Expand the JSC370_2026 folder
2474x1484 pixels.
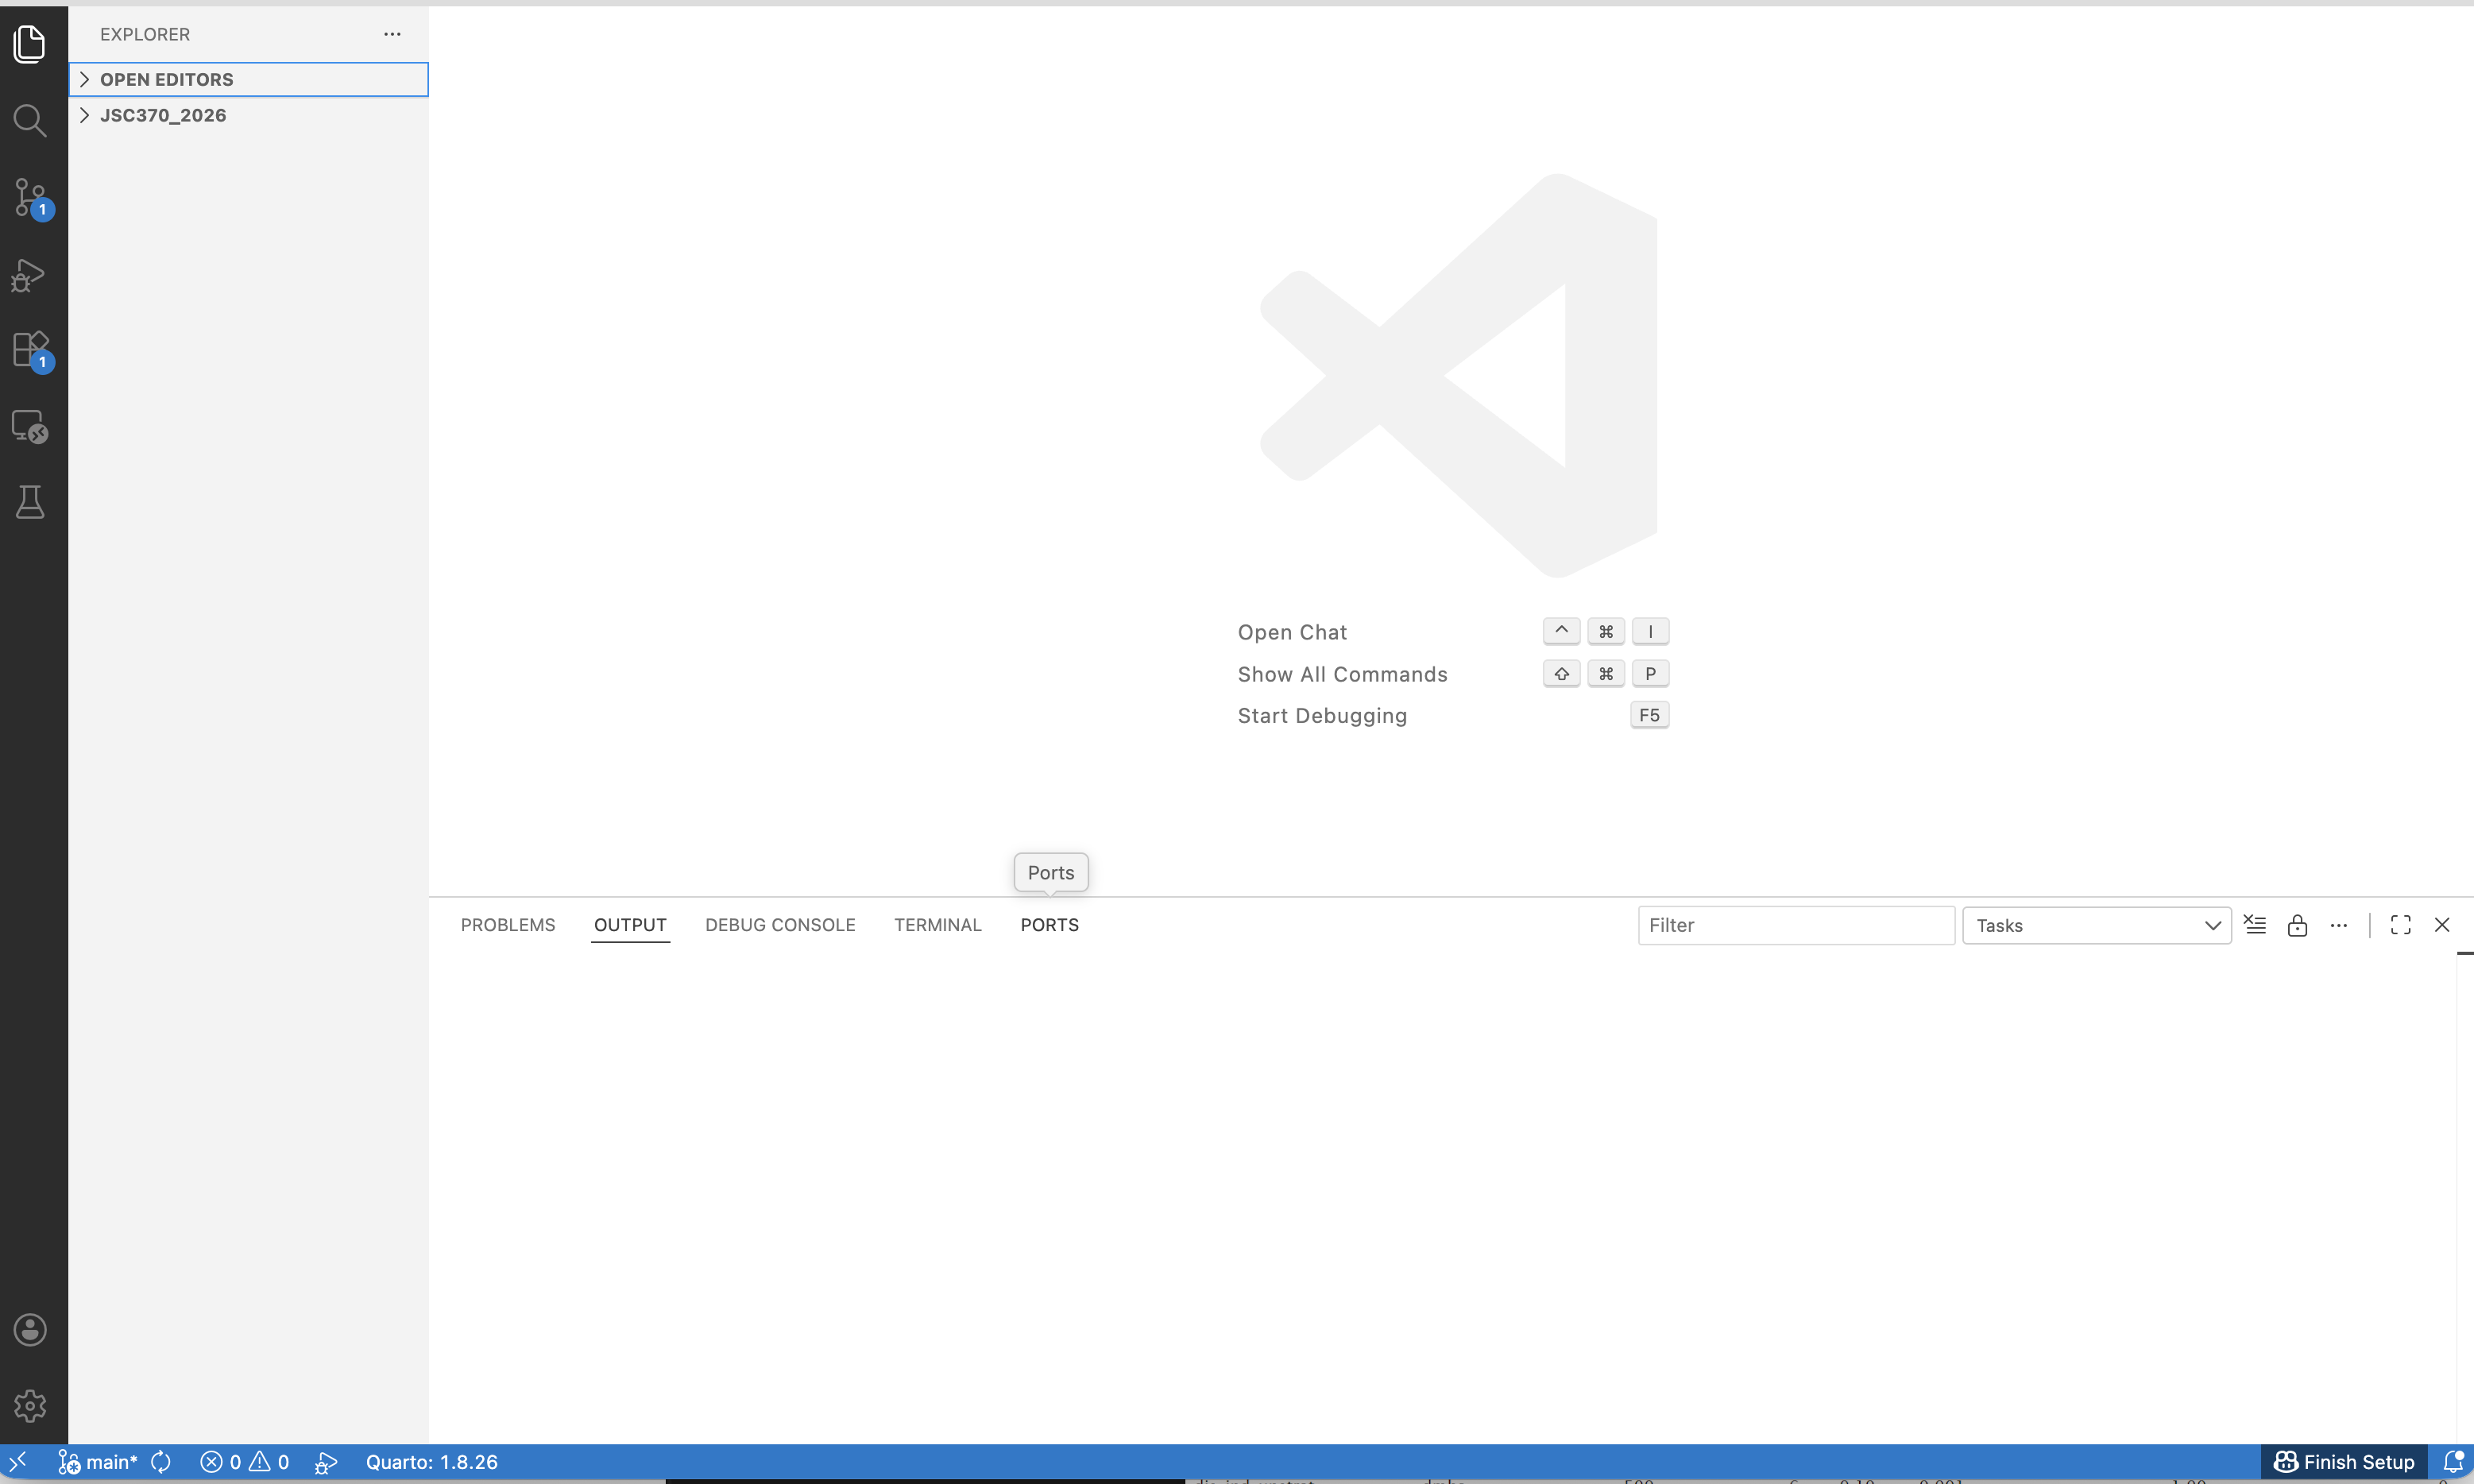pos(163,116)
